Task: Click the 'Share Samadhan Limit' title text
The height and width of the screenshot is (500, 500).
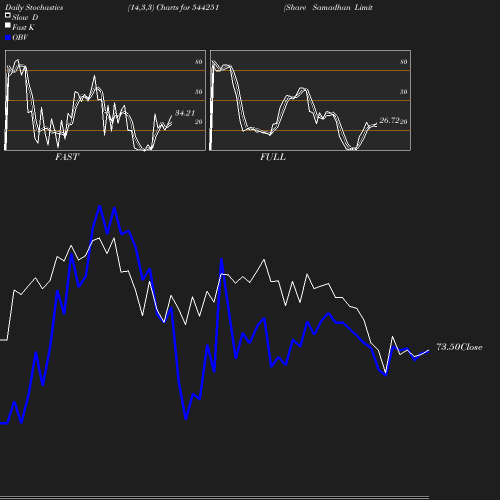Action: pos(328,8)
